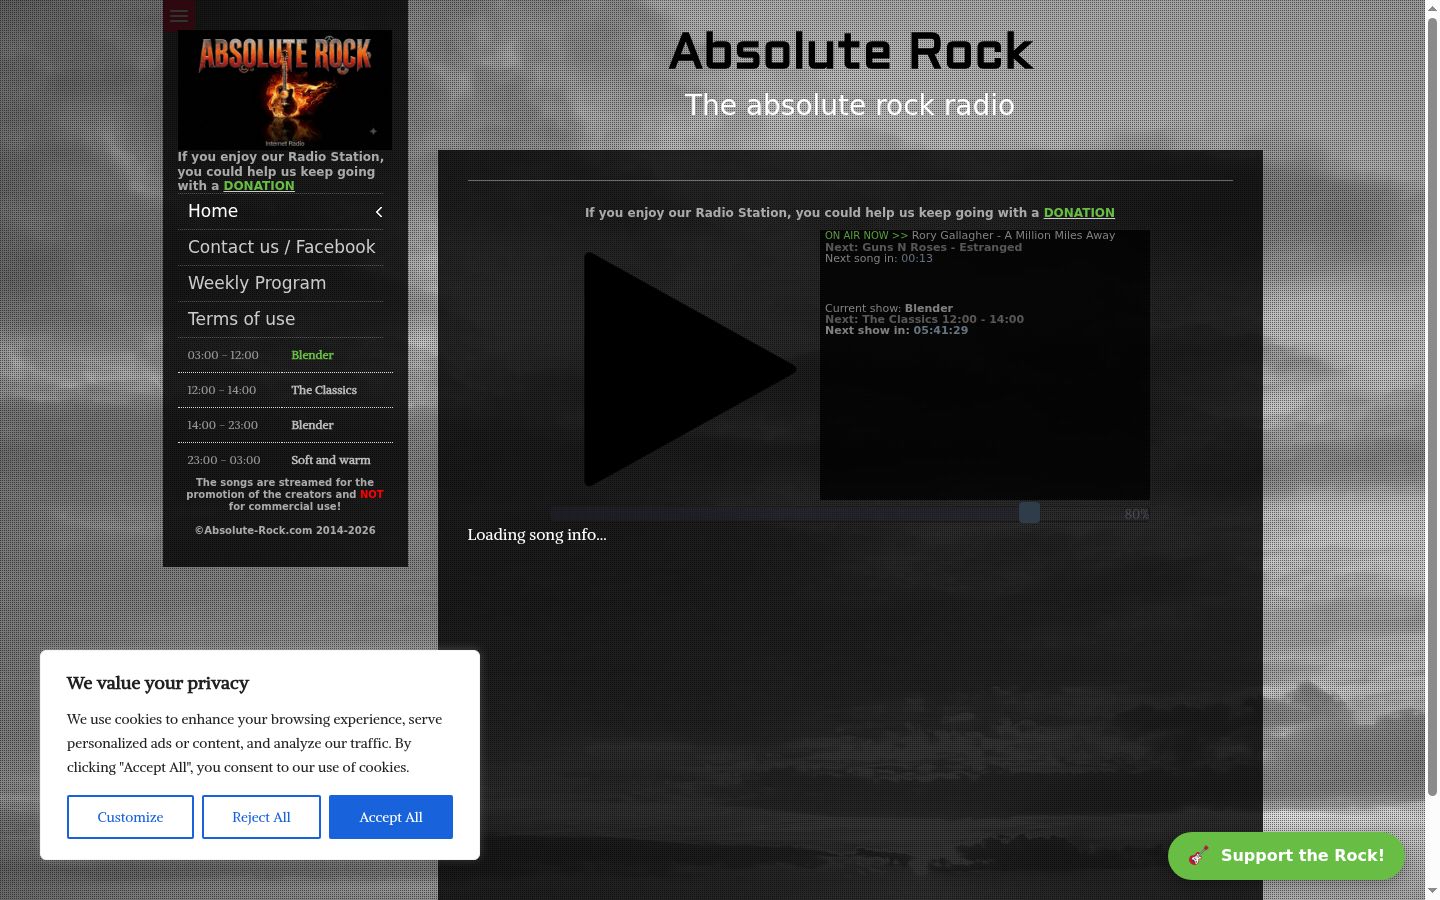The height and width of the screenshot is (900, 1440).
Task: Open the hamburger menu icon
Action: tap(179, 15)
